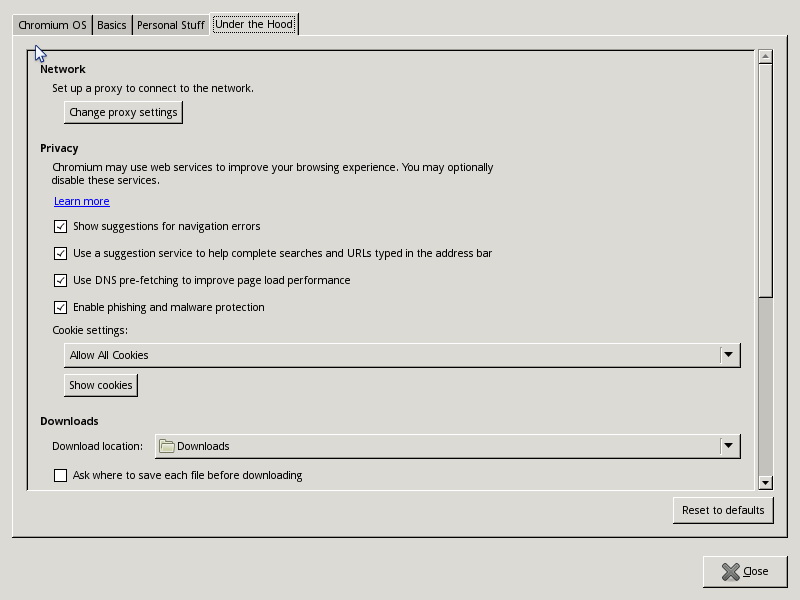Click Change proxy settings button
This screenshot has height=600, width=800.
[x=123, y=113]
